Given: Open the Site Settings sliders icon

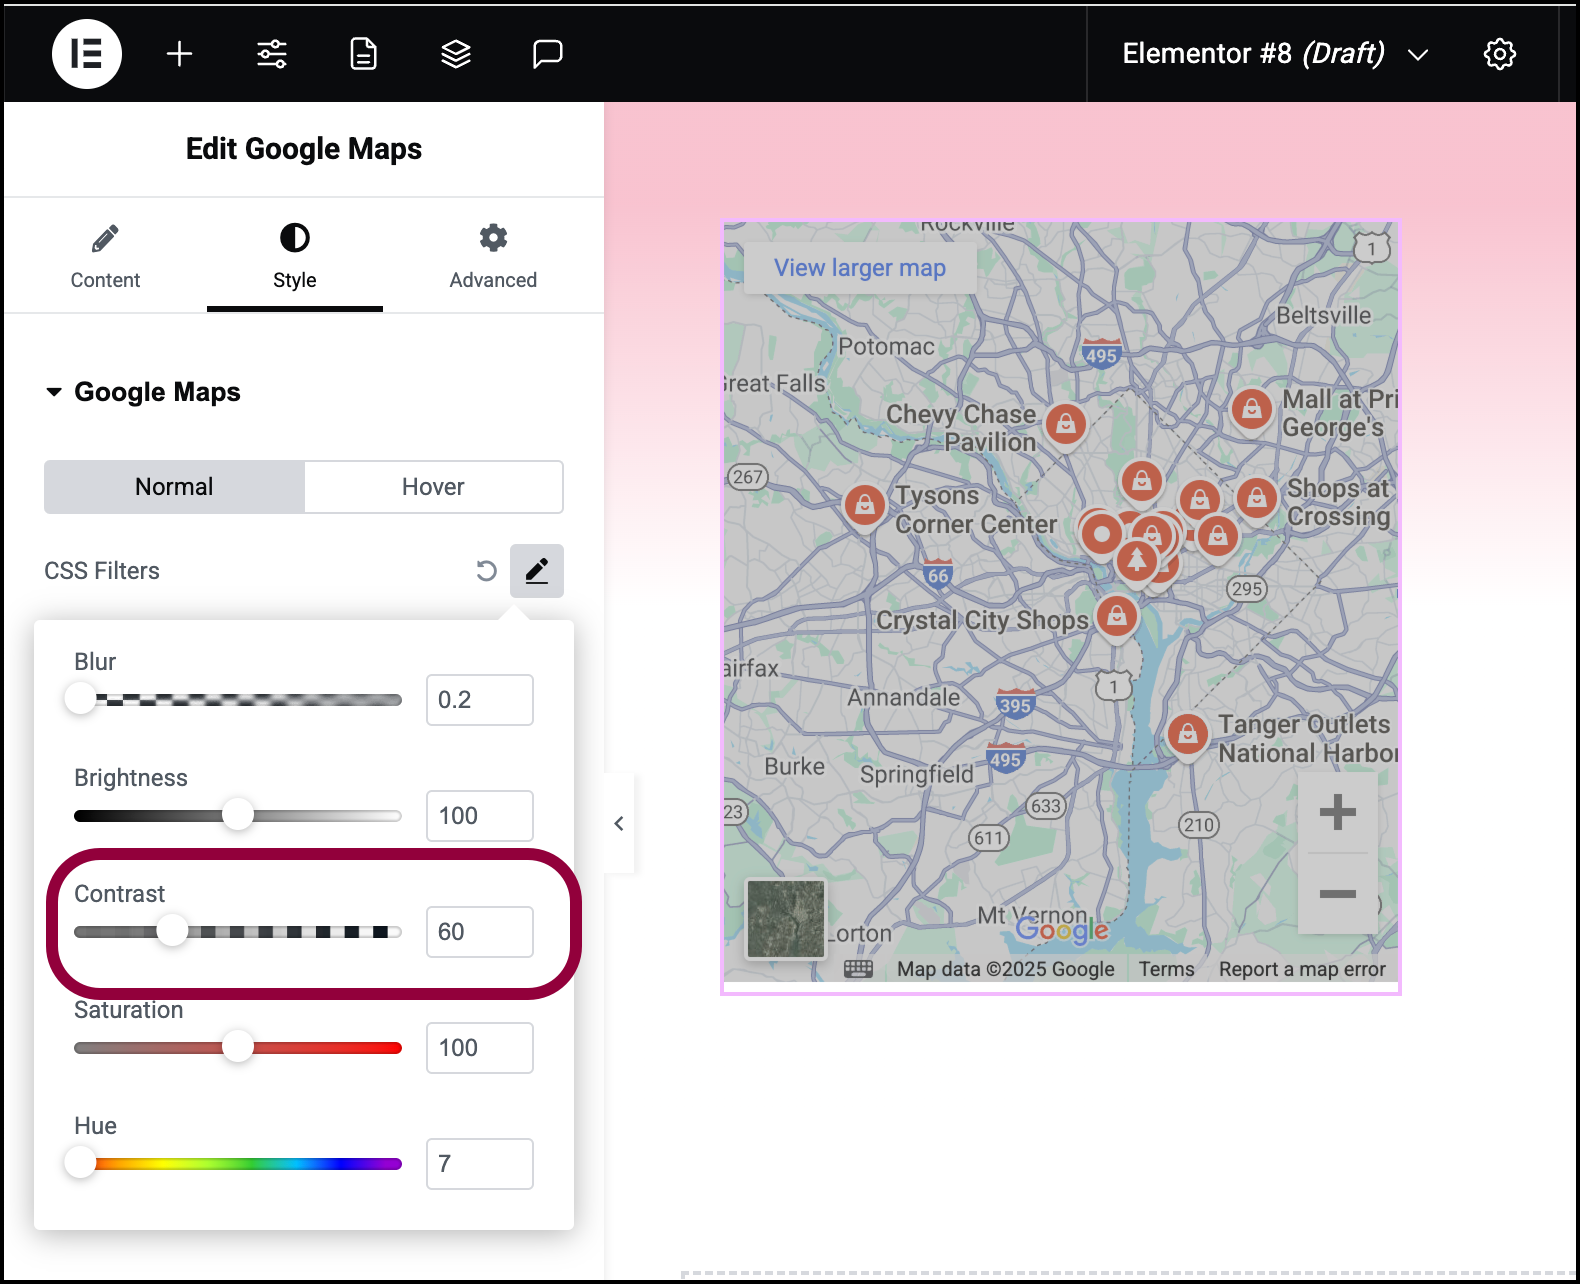Looking at the screenshot, I should (272, 54).
